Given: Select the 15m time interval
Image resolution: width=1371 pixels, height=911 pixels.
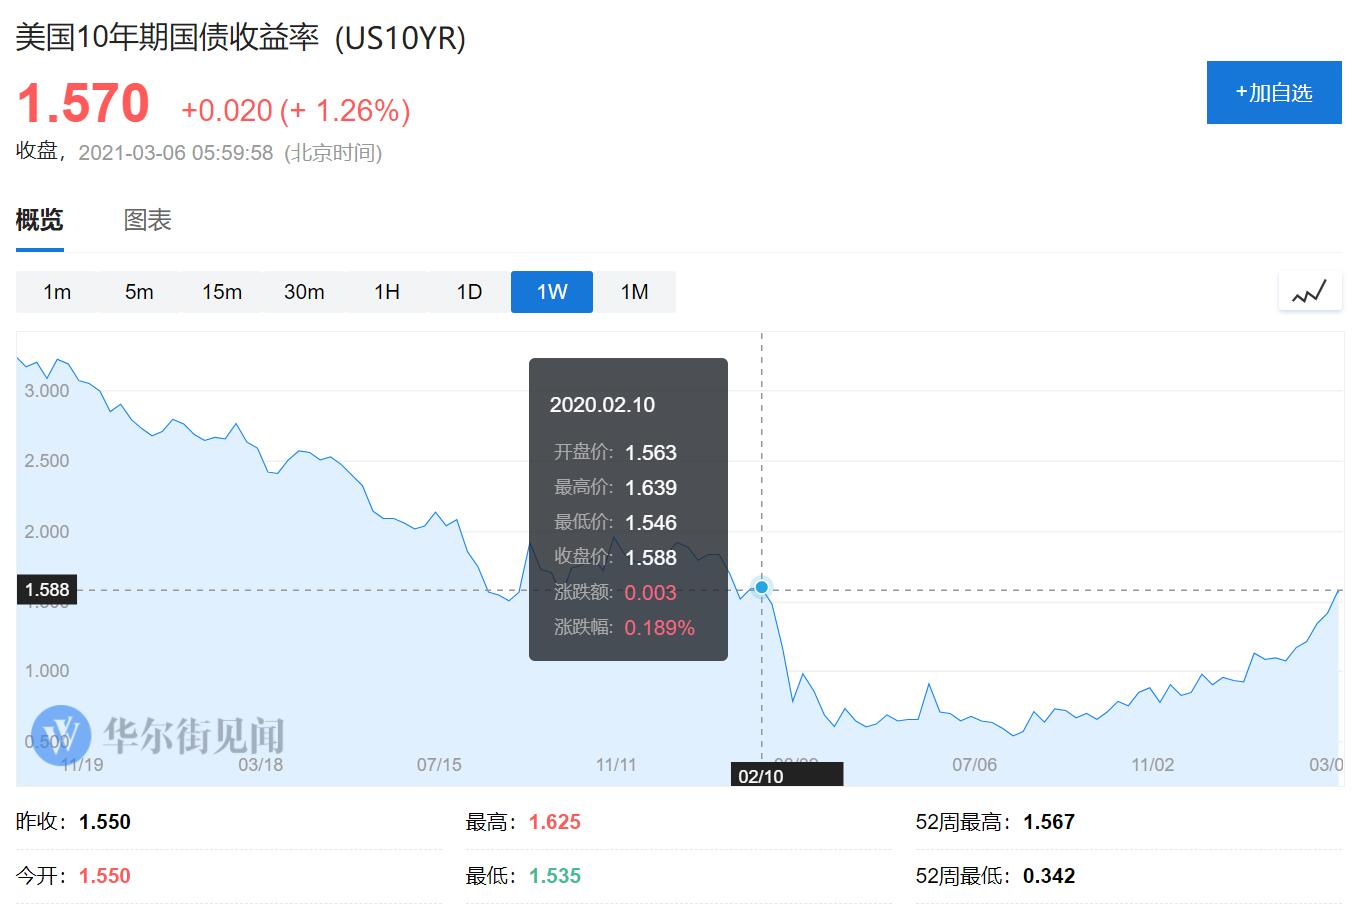Looking at the screenshot, I should 222,292.
